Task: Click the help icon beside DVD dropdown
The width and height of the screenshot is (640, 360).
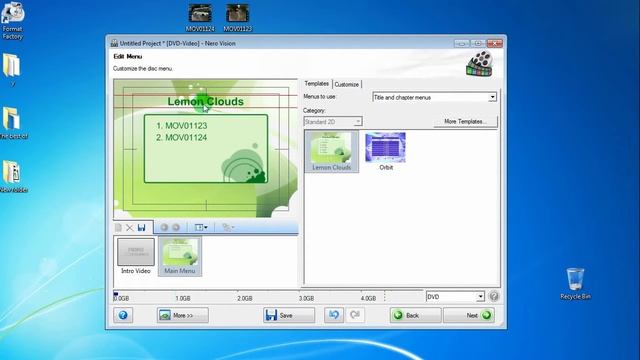Action: [493, 296]
